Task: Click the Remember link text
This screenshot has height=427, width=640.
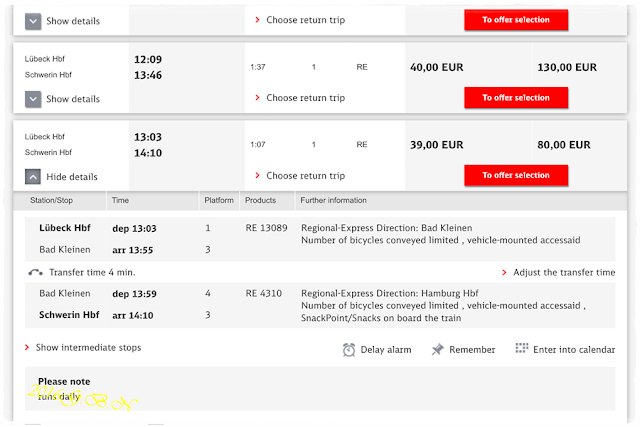Action: [x=472, y=350]
